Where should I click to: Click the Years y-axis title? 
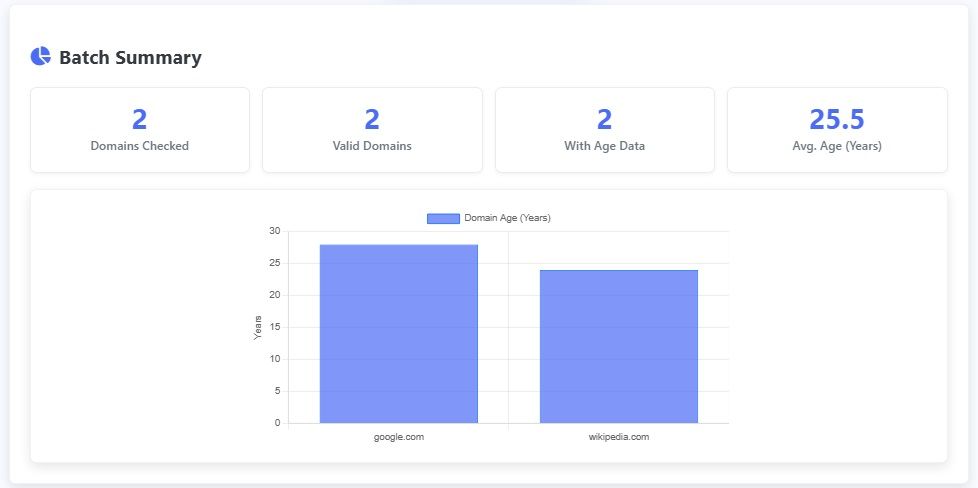pos(258,328)
